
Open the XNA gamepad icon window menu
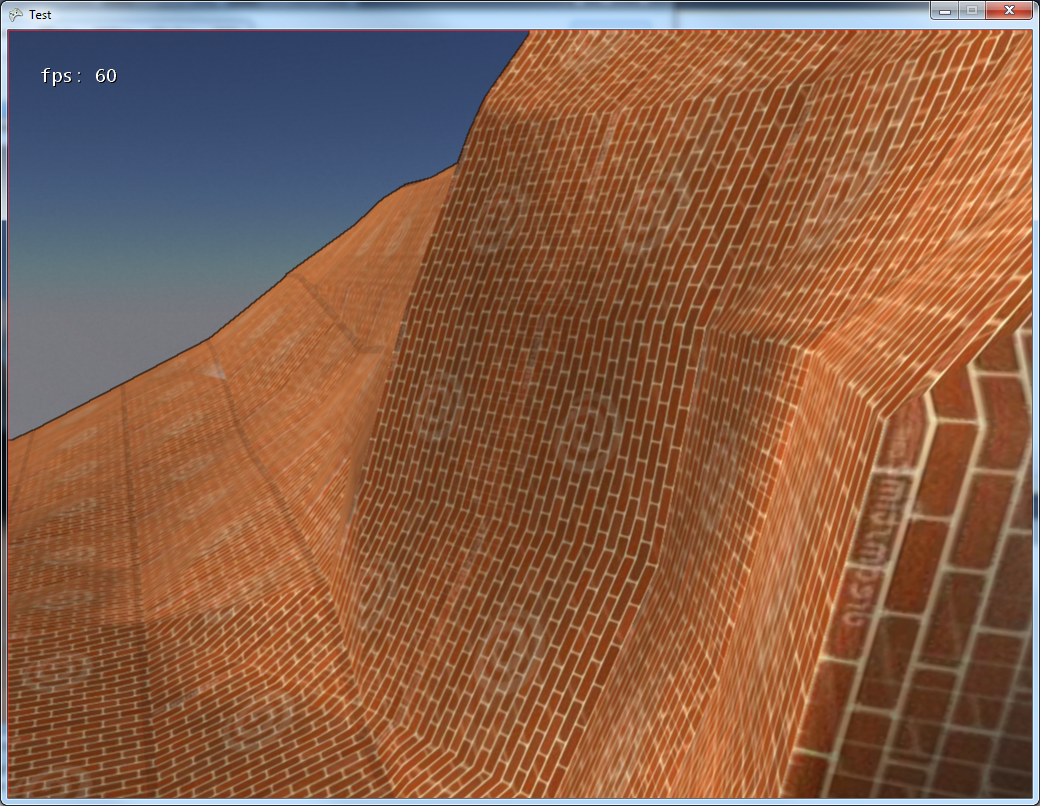16,14
